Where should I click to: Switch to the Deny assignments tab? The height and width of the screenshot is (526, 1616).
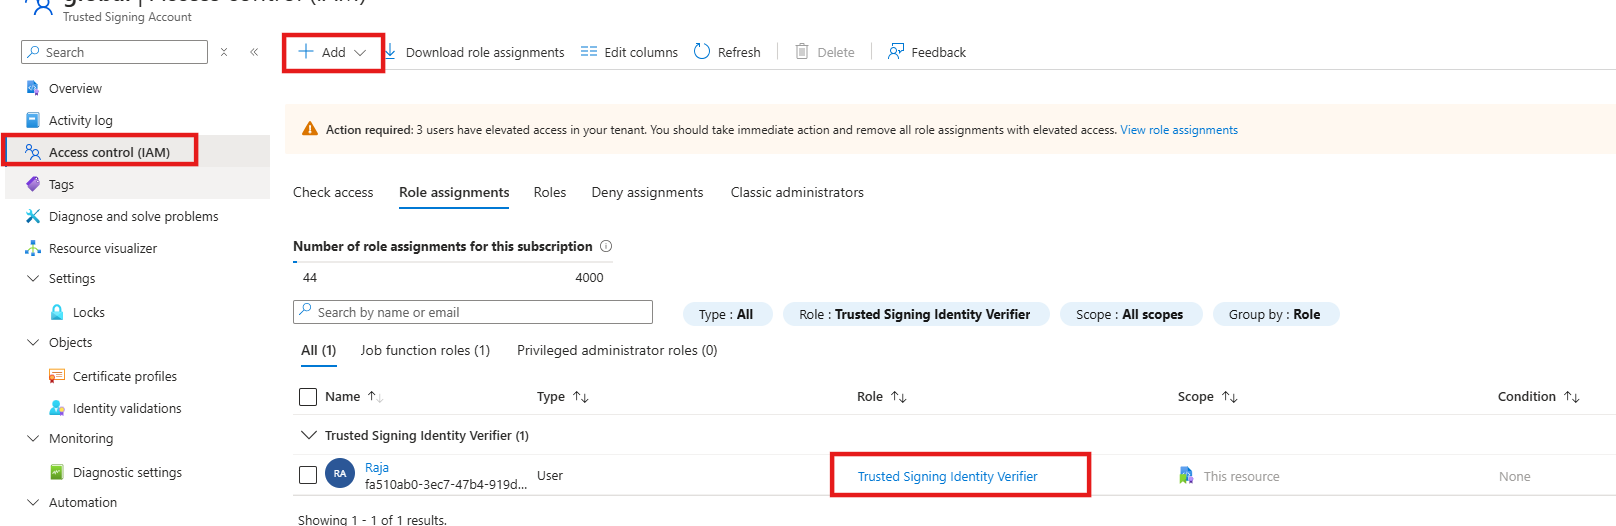647,192
